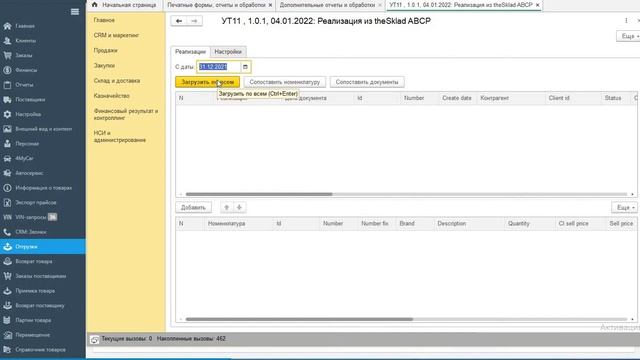Navigate forward with the right arrow button

point(194,21)
